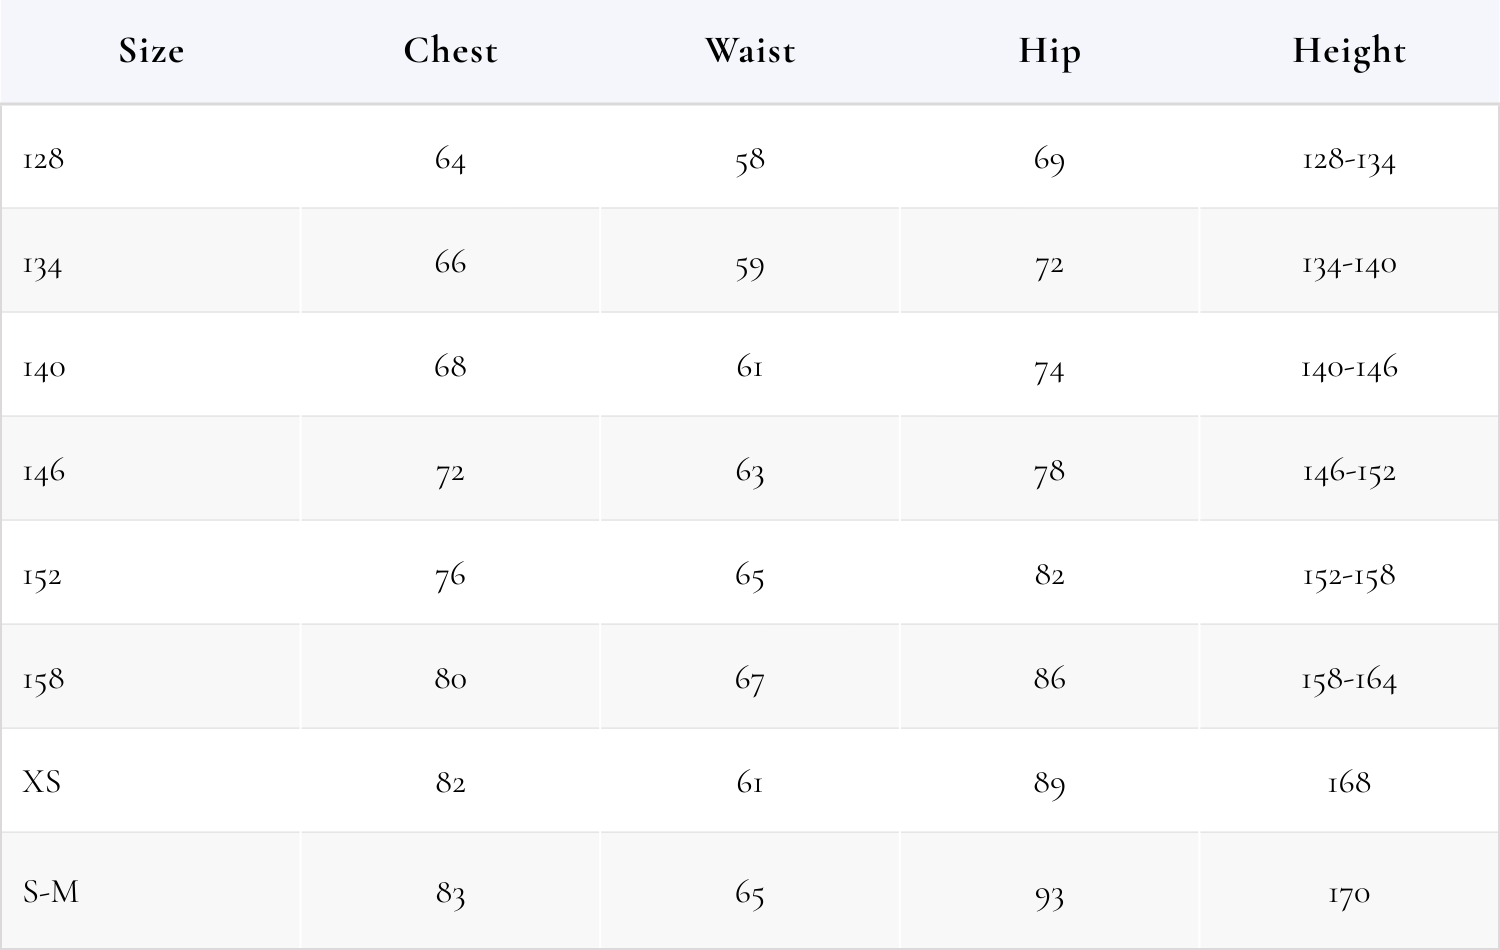Viewport: 1500px width, 950px height.
Task: Click the 128-134 height cell
Action: coord(1349,160)
